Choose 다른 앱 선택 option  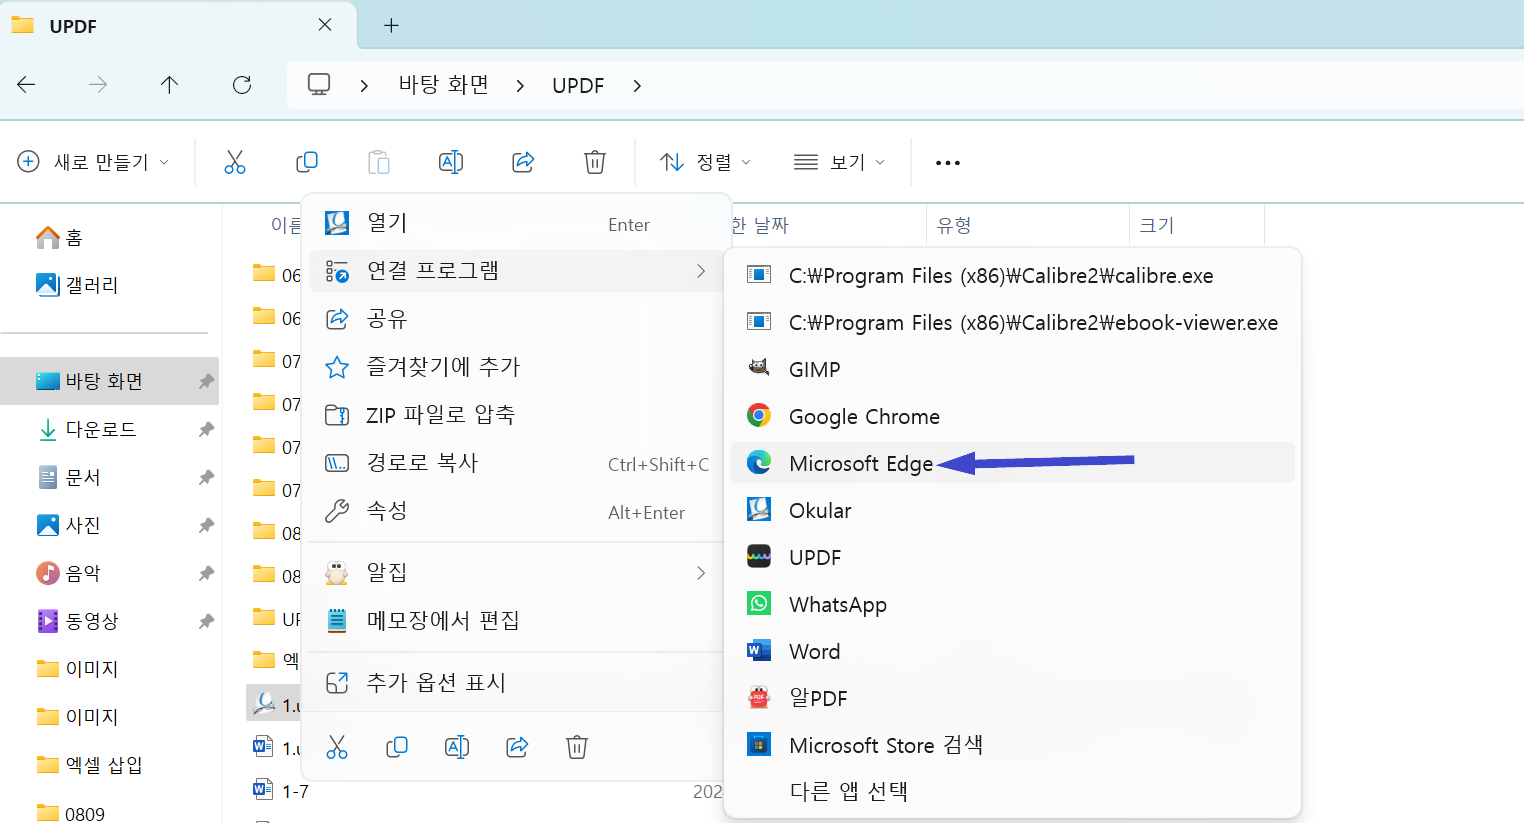pos(1012,791)
